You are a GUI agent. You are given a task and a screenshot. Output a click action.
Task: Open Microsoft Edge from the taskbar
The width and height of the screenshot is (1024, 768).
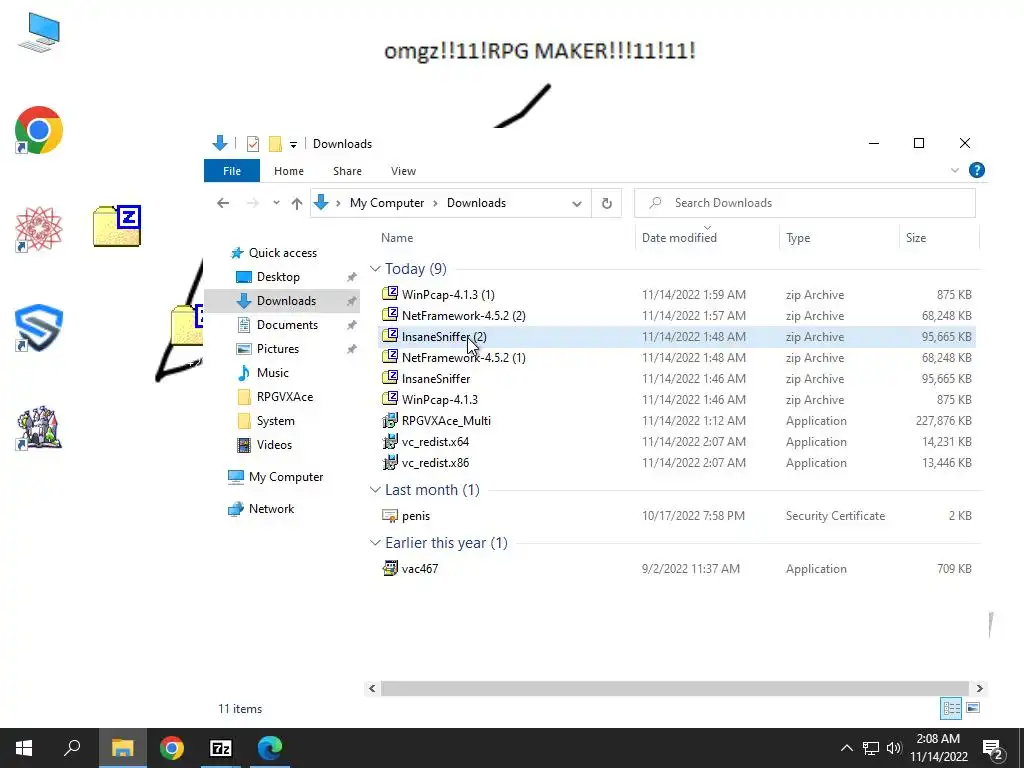pyautogui.click(x=270, y=748)
